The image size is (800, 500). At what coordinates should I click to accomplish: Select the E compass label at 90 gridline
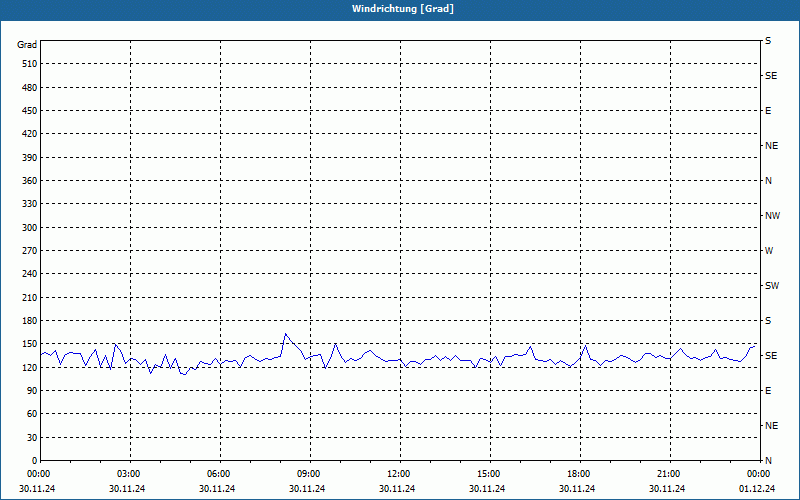pyautogui.click(x=768, y=390)
